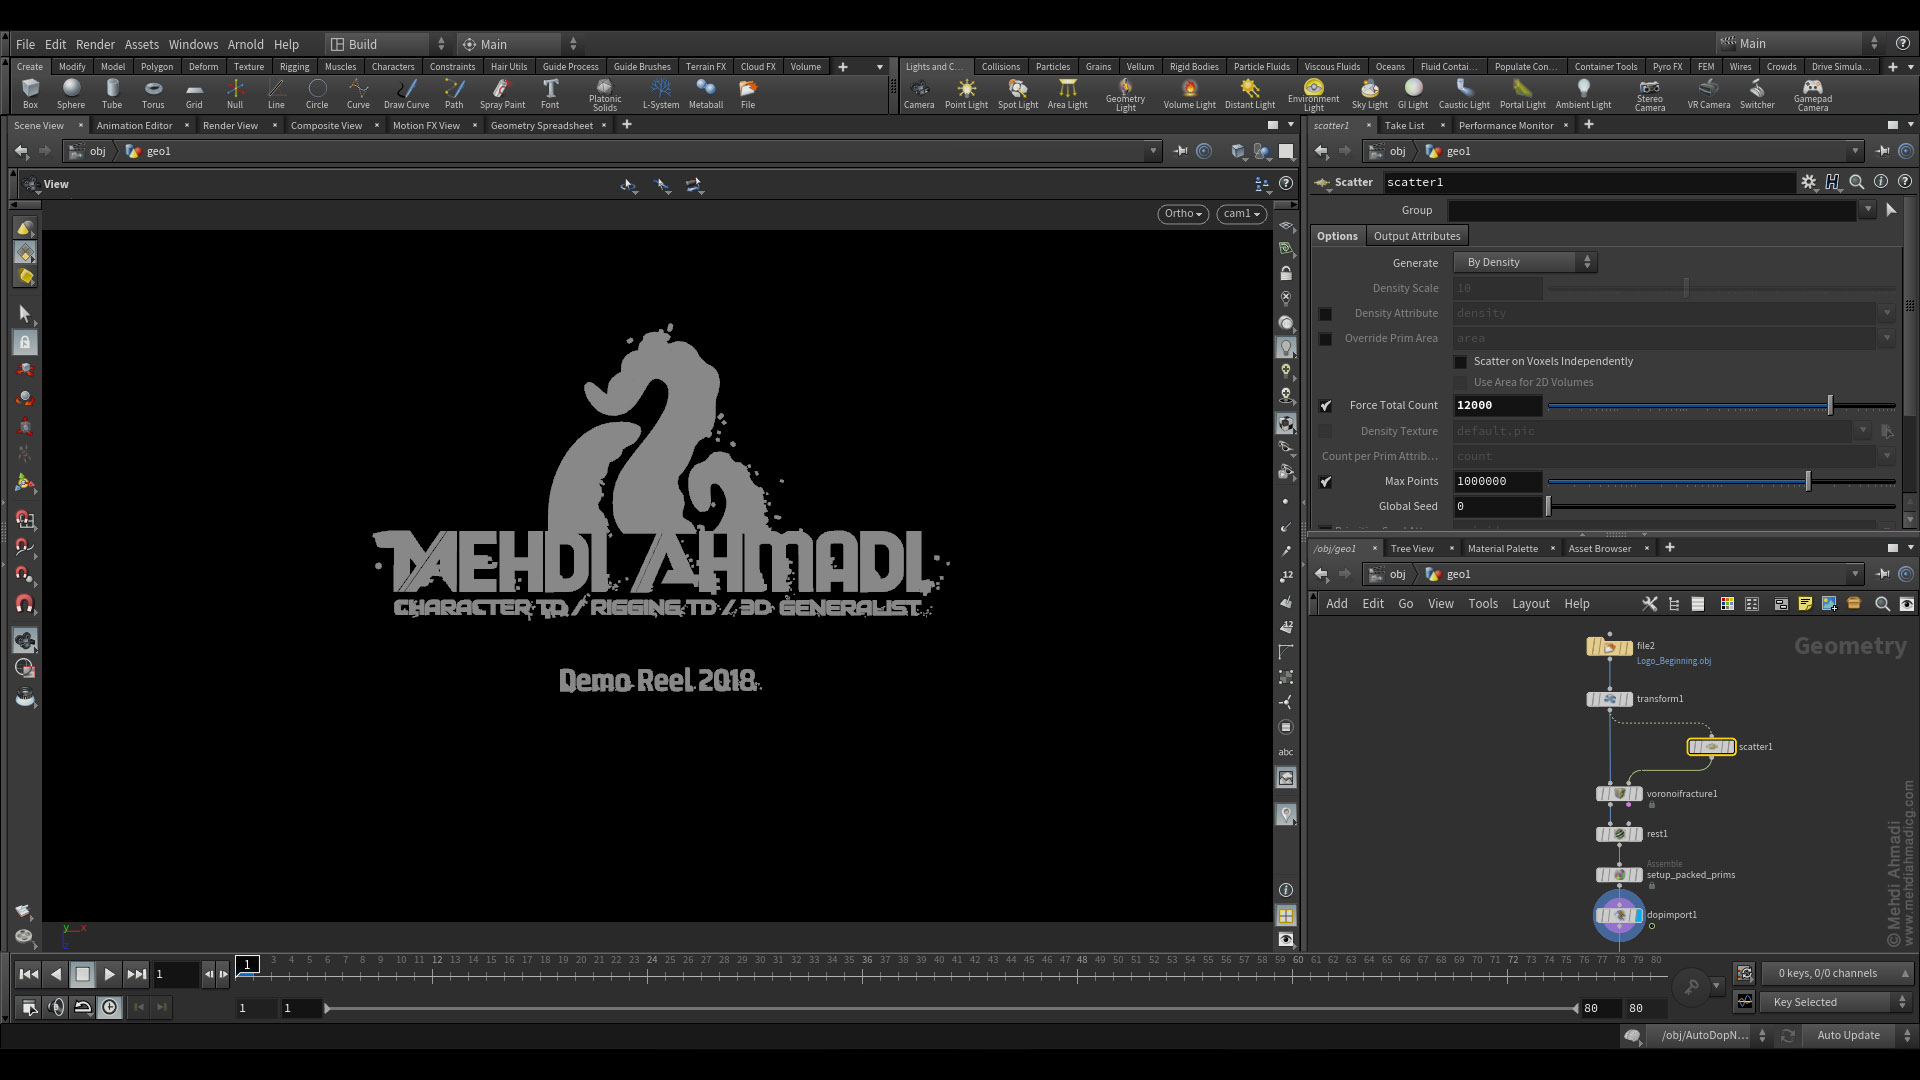This screenshot has width=1920, height=1080.
Task: Add a Camera from the lights shelf
Action: point(919,93)
